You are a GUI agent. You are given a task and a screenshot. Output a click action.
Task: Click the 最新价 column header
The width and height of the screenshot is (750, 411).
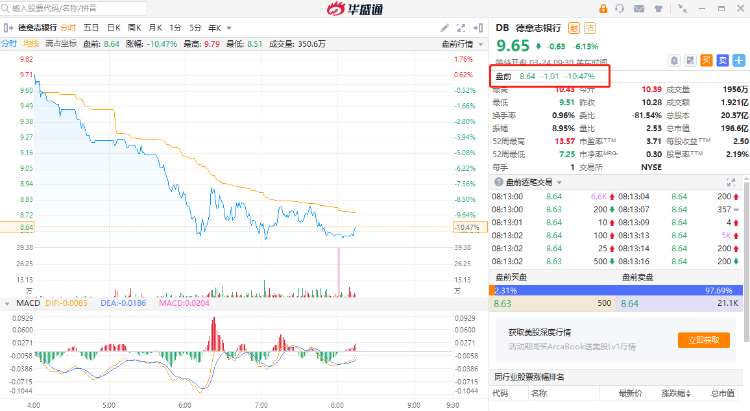[x=630, y=393]
